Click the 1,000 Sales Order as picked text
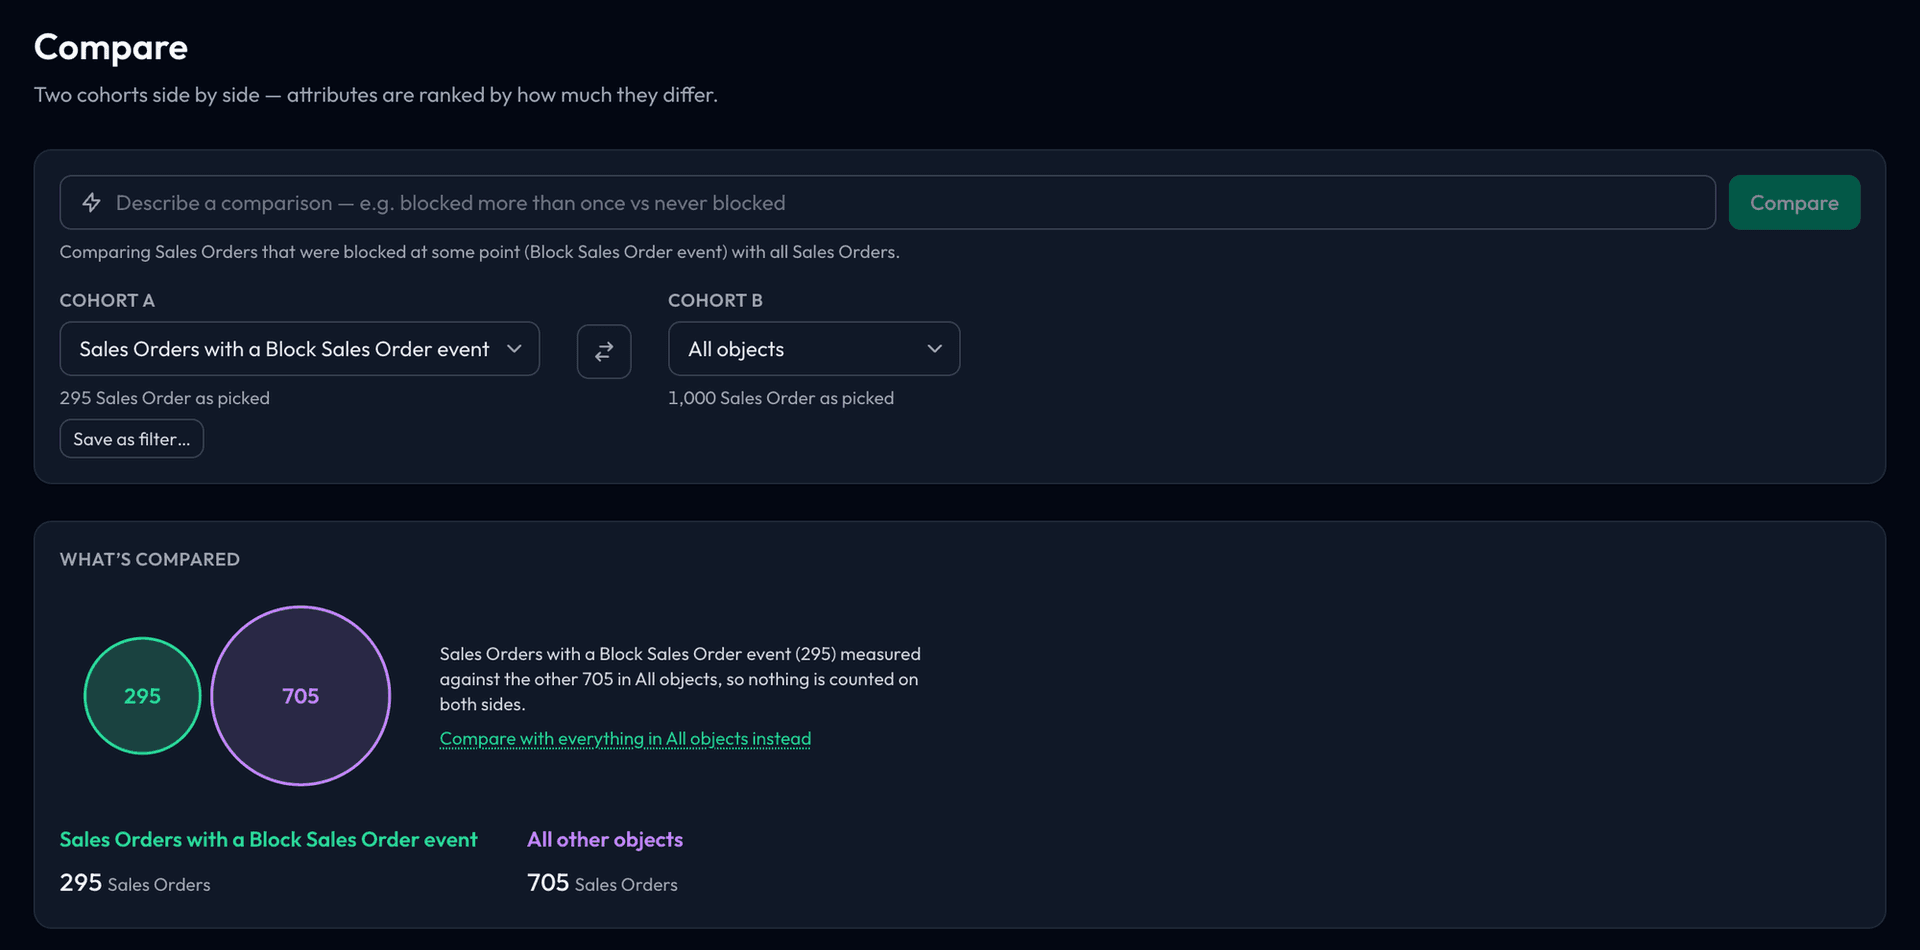Image resolution: width=1920 pixels, height=950 pixels. (x=781, y=398)
